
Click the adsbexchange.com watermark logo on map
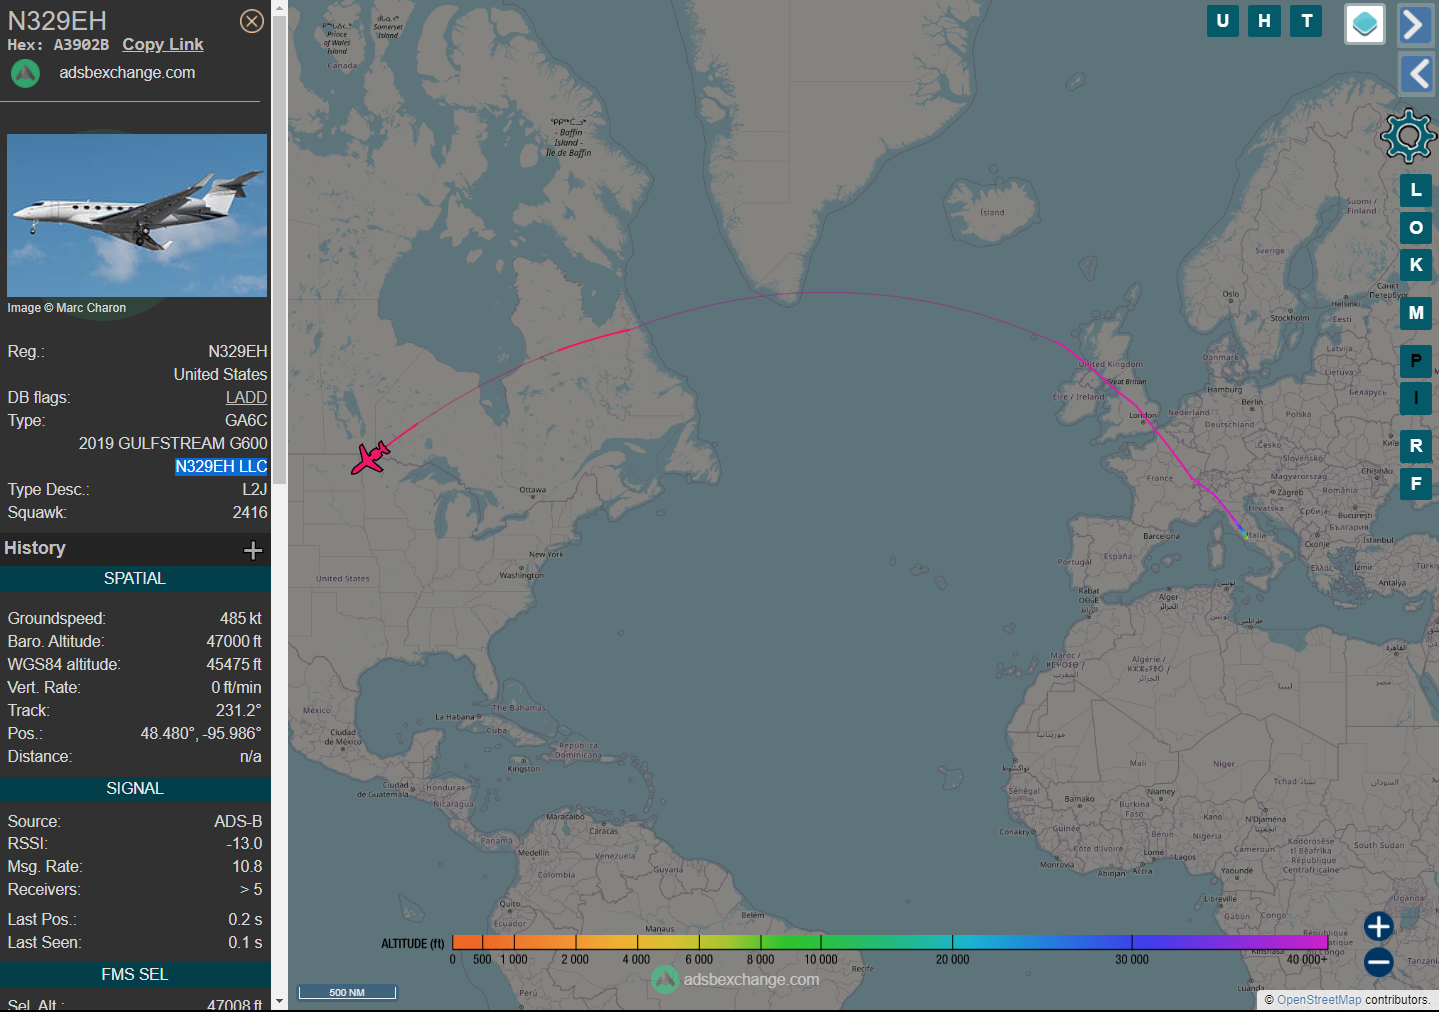(736, 979)
